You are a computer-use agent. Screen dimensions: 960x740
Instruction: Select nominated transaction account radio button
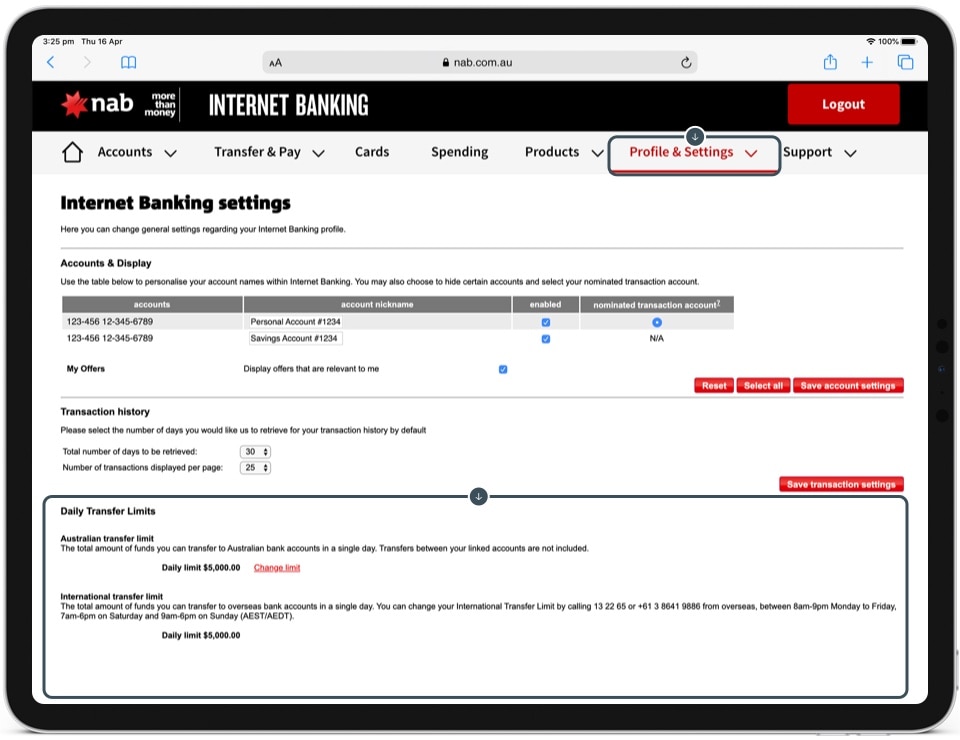click(656, 322)
